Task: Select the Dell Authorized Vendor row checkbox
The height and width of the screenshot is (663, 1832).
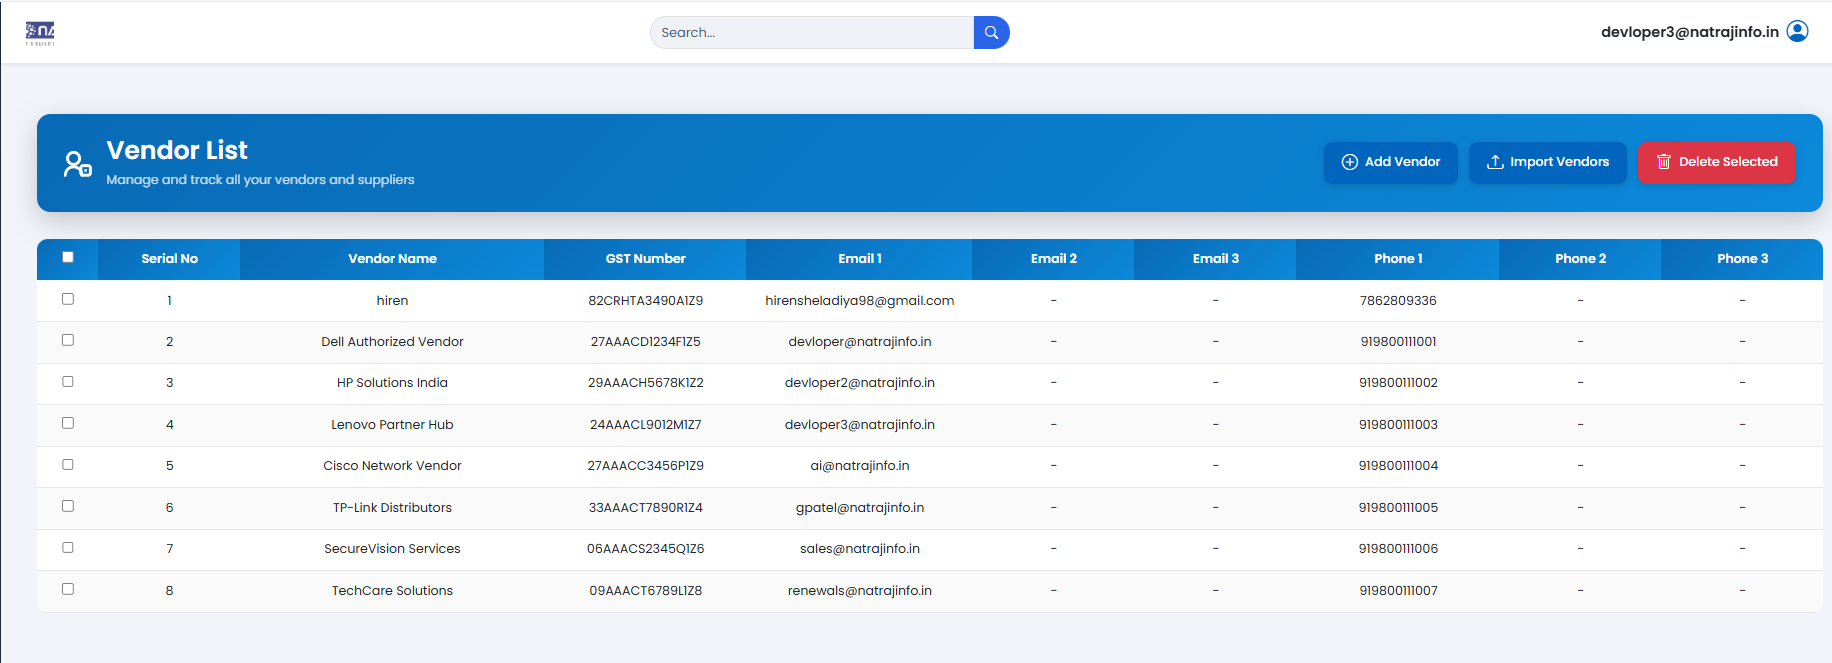Action: click(x=68, y=340)
